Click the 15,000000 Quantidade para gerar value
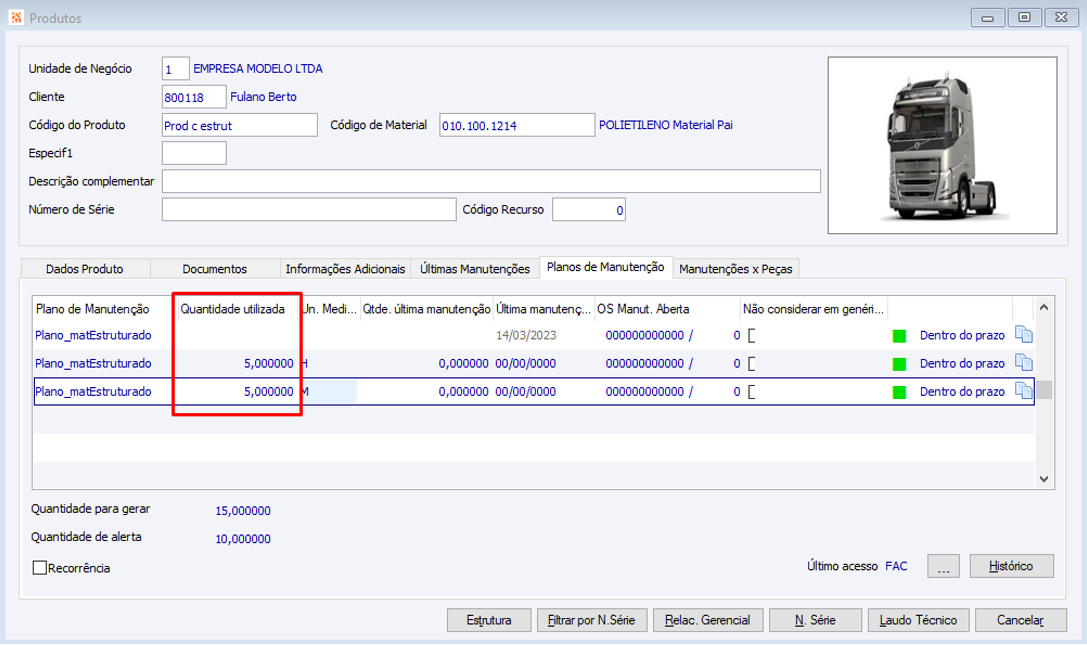Screen dimensions: 1087x645 (243, 510)
